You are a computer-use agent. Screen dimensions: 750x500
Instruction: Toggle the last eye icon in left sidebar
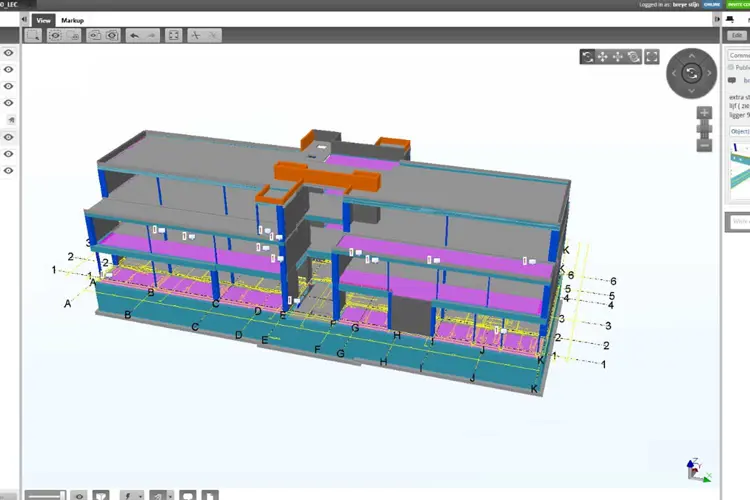[x=9, y=171]
